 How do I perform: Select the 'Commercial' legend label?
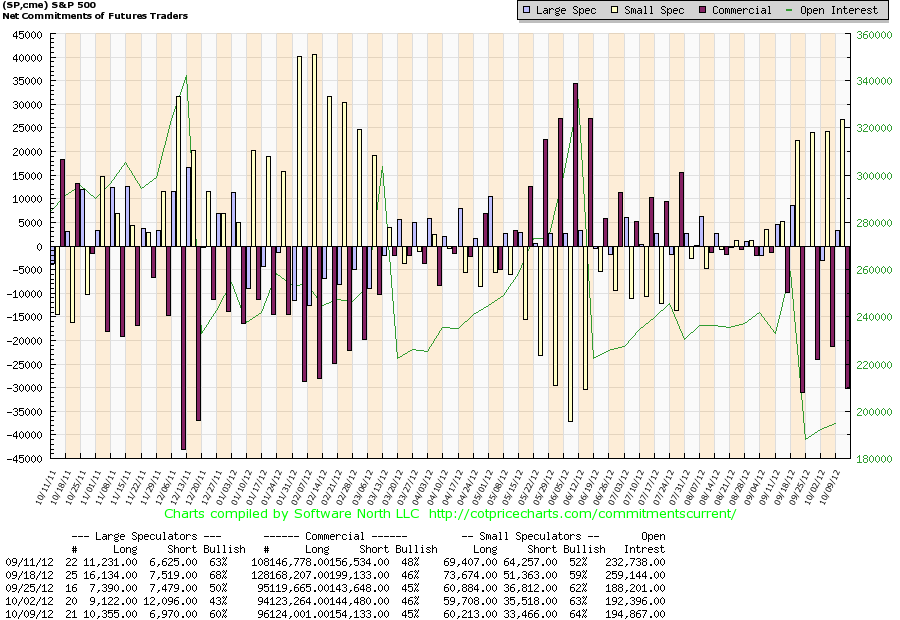pos(742,10)
